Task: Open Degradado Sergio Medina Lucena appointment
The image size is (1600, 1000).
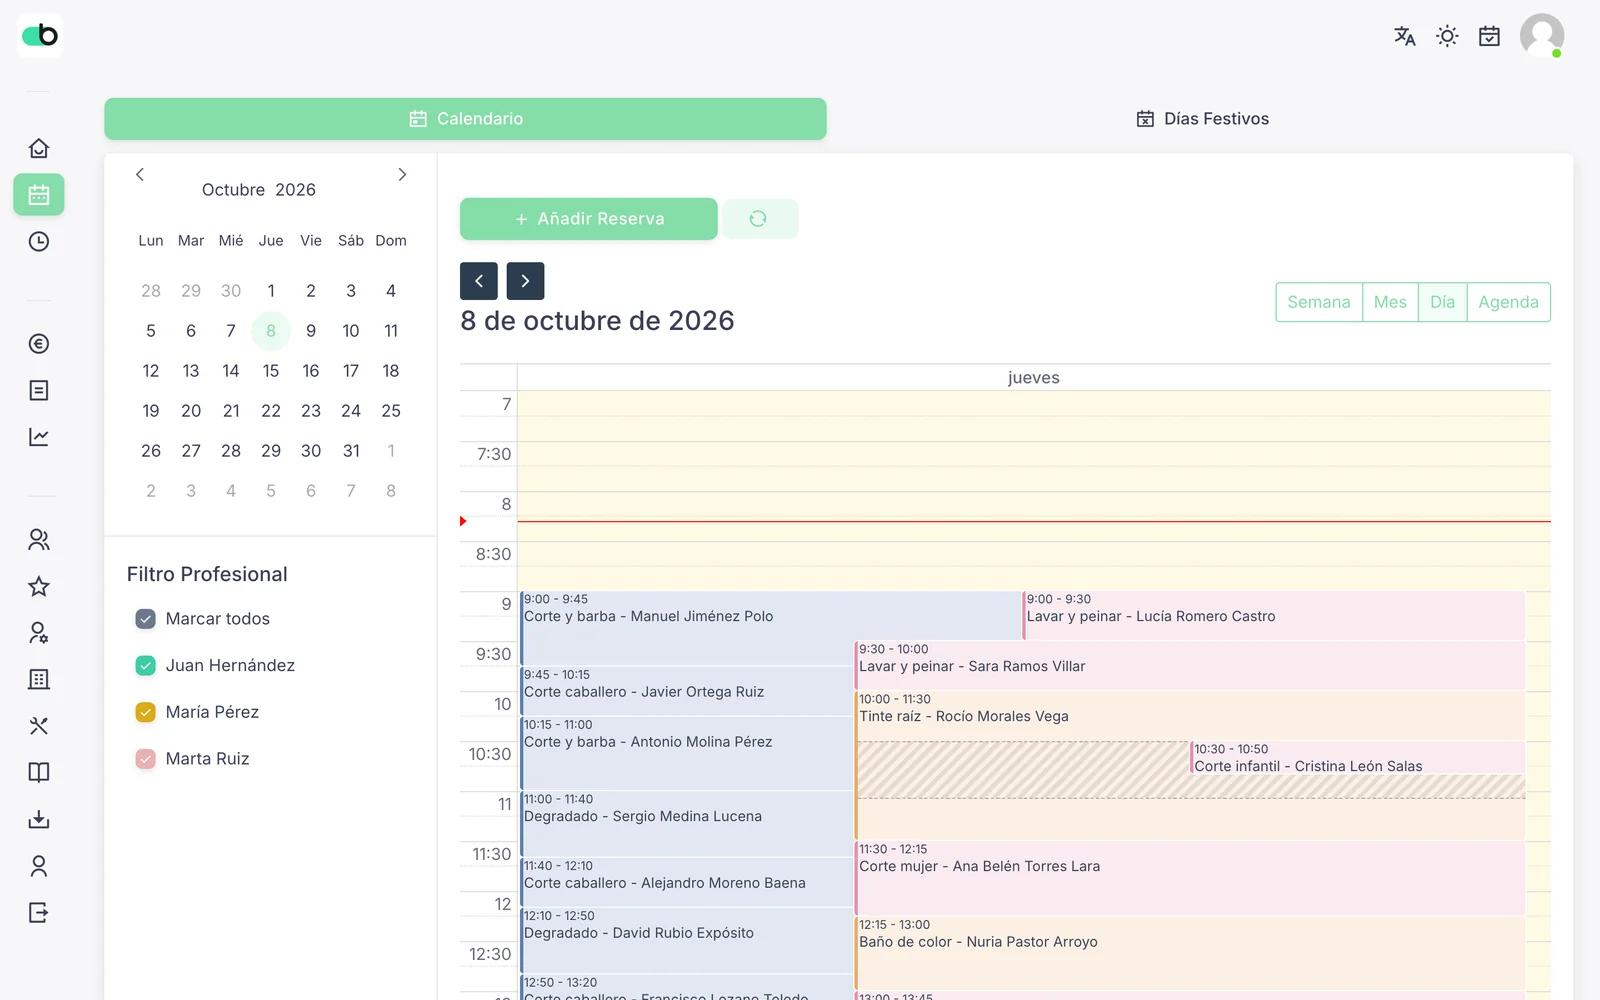Action: (x=686, y=824)
